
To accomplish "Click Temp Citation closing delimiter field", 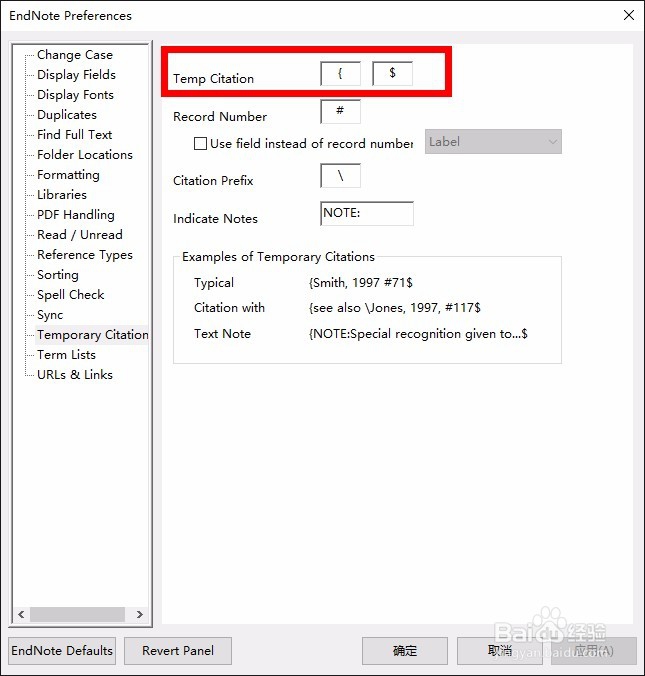I will pyautogui.click(x=392, y=73).
